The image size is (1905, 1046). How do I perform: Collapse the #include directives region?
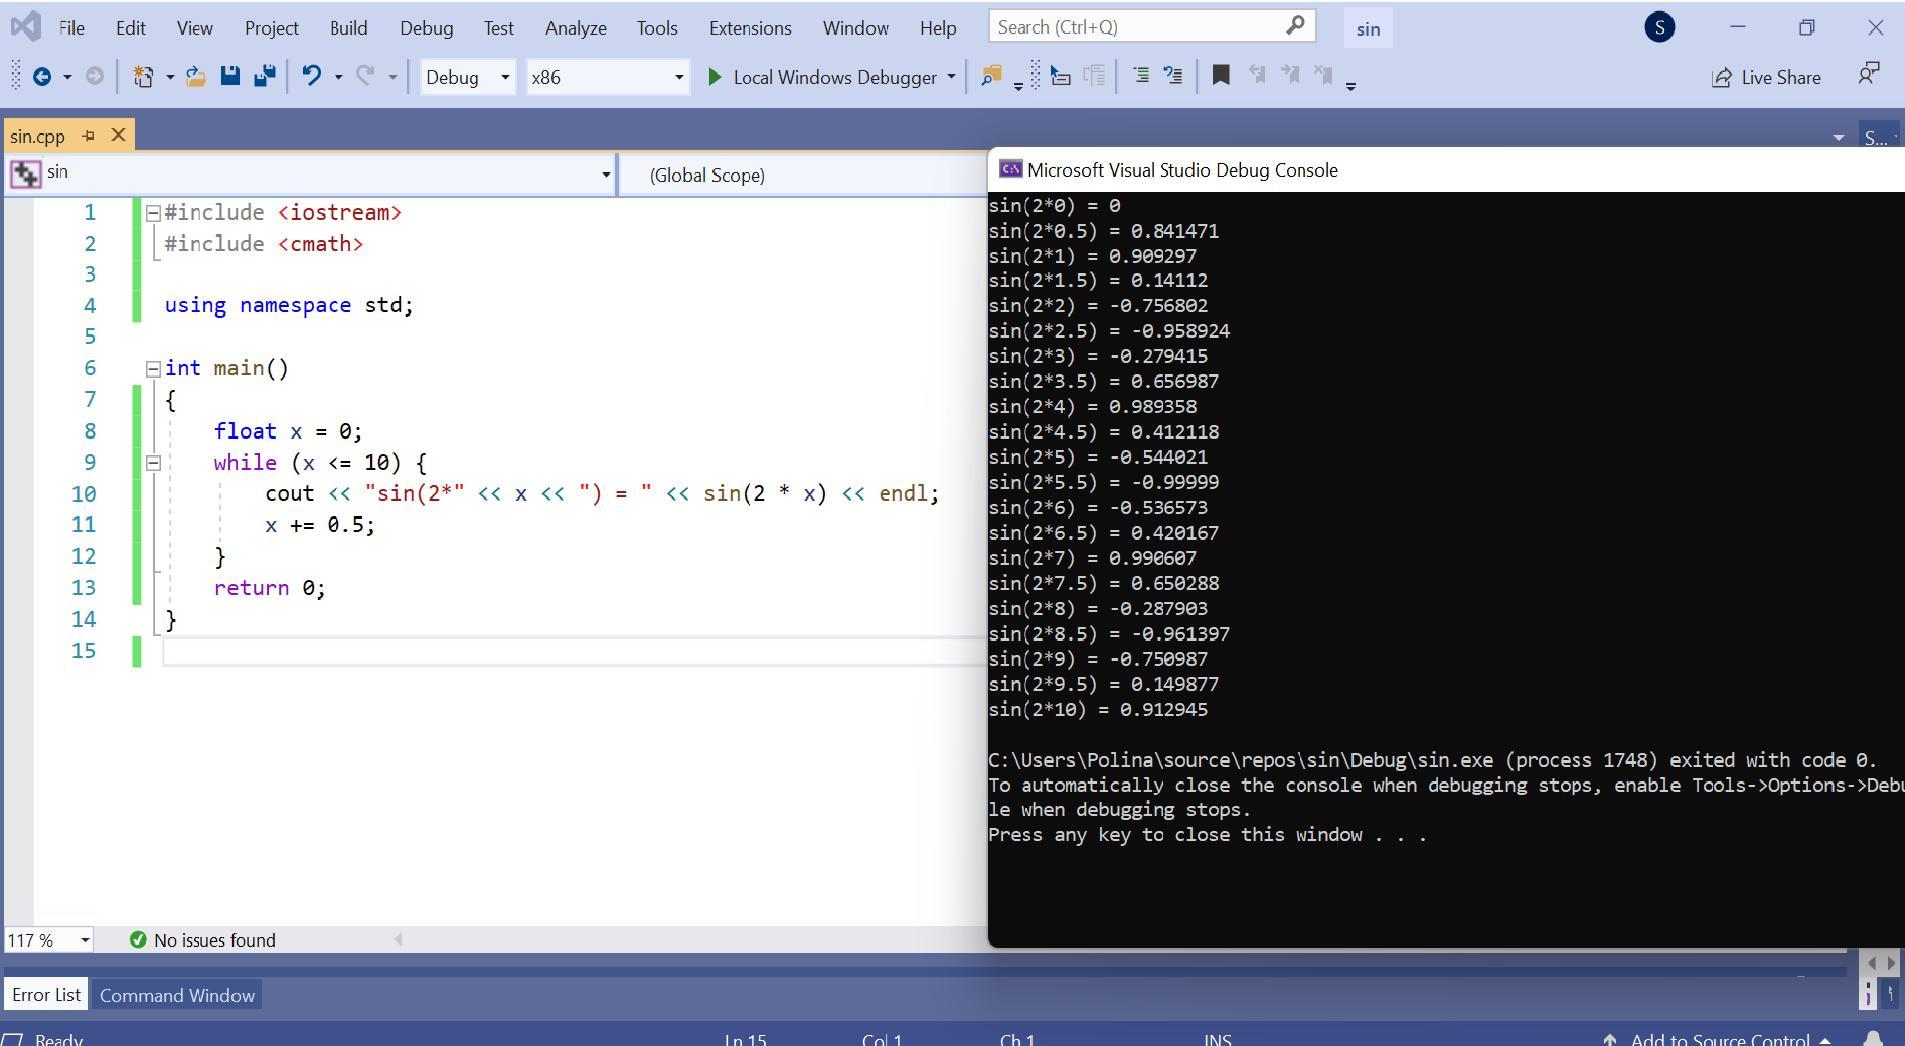click(x=153, y=213)
